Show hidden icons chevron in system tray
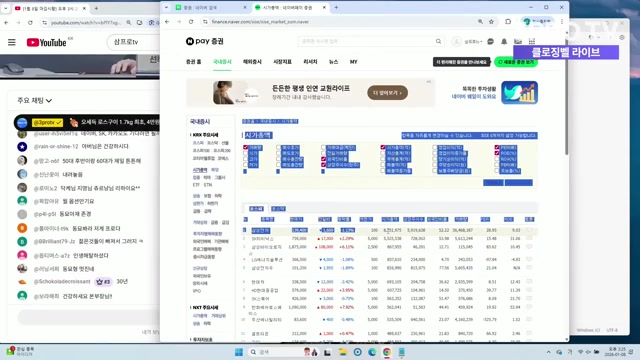The image size is (640, 360). (549, 352)
